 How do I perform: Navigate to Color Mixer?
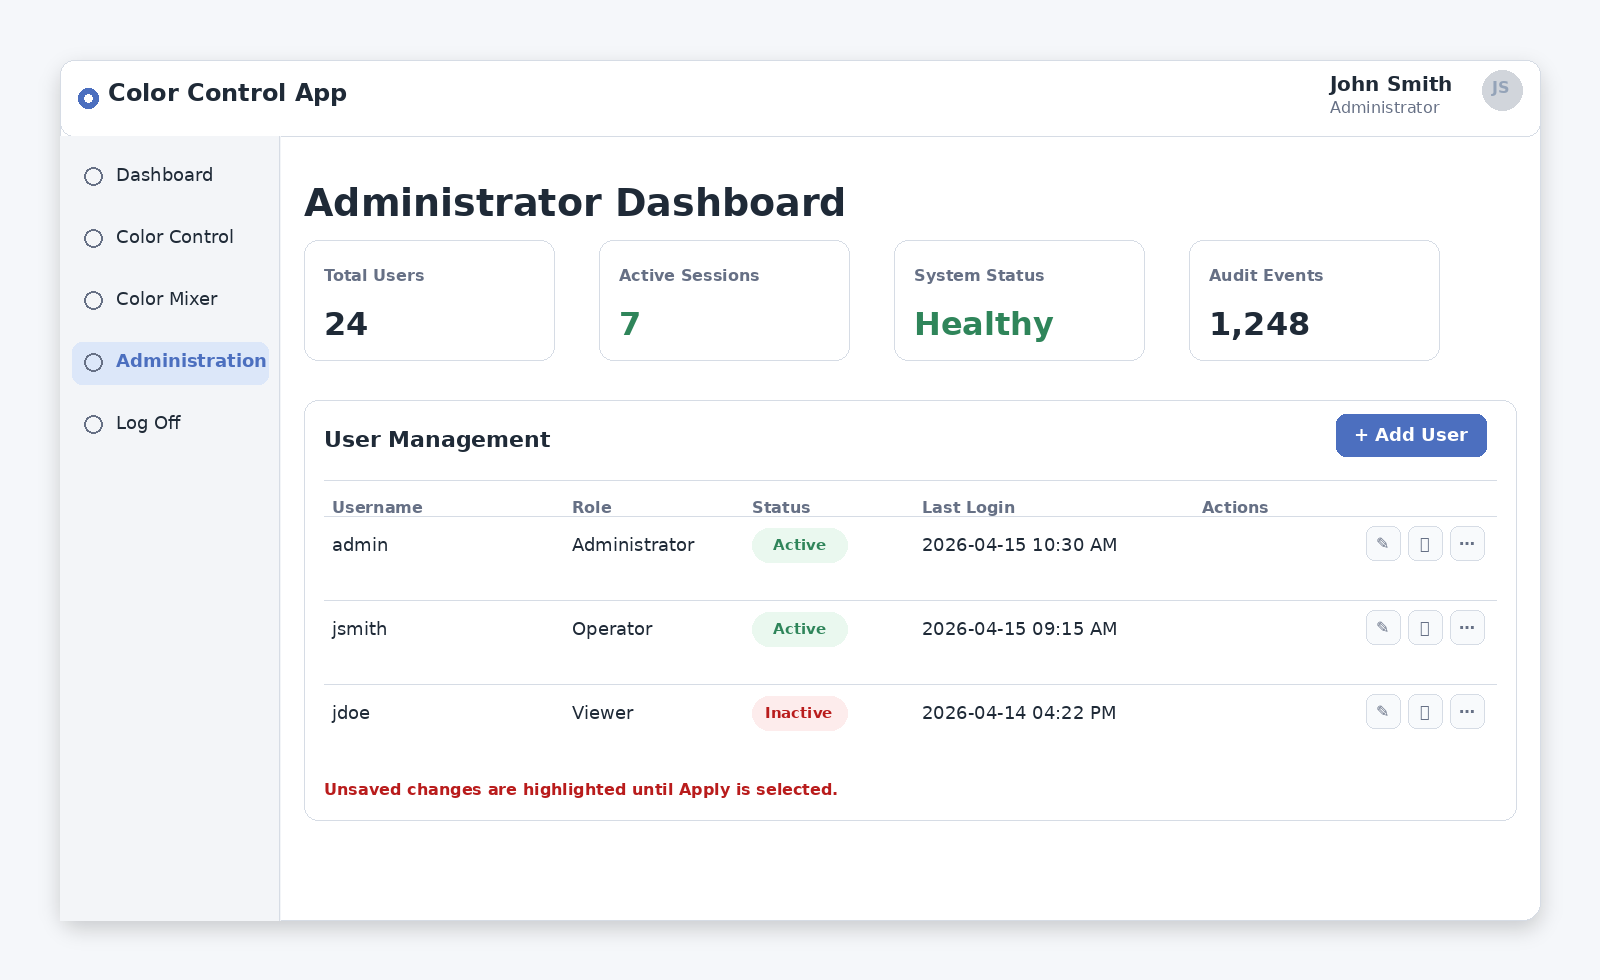point(166,299)
